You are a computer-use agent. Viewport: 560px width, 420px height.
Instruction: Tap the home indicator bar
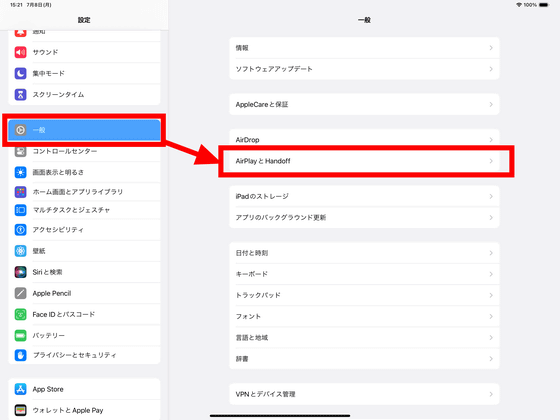[x=280, y=416]
